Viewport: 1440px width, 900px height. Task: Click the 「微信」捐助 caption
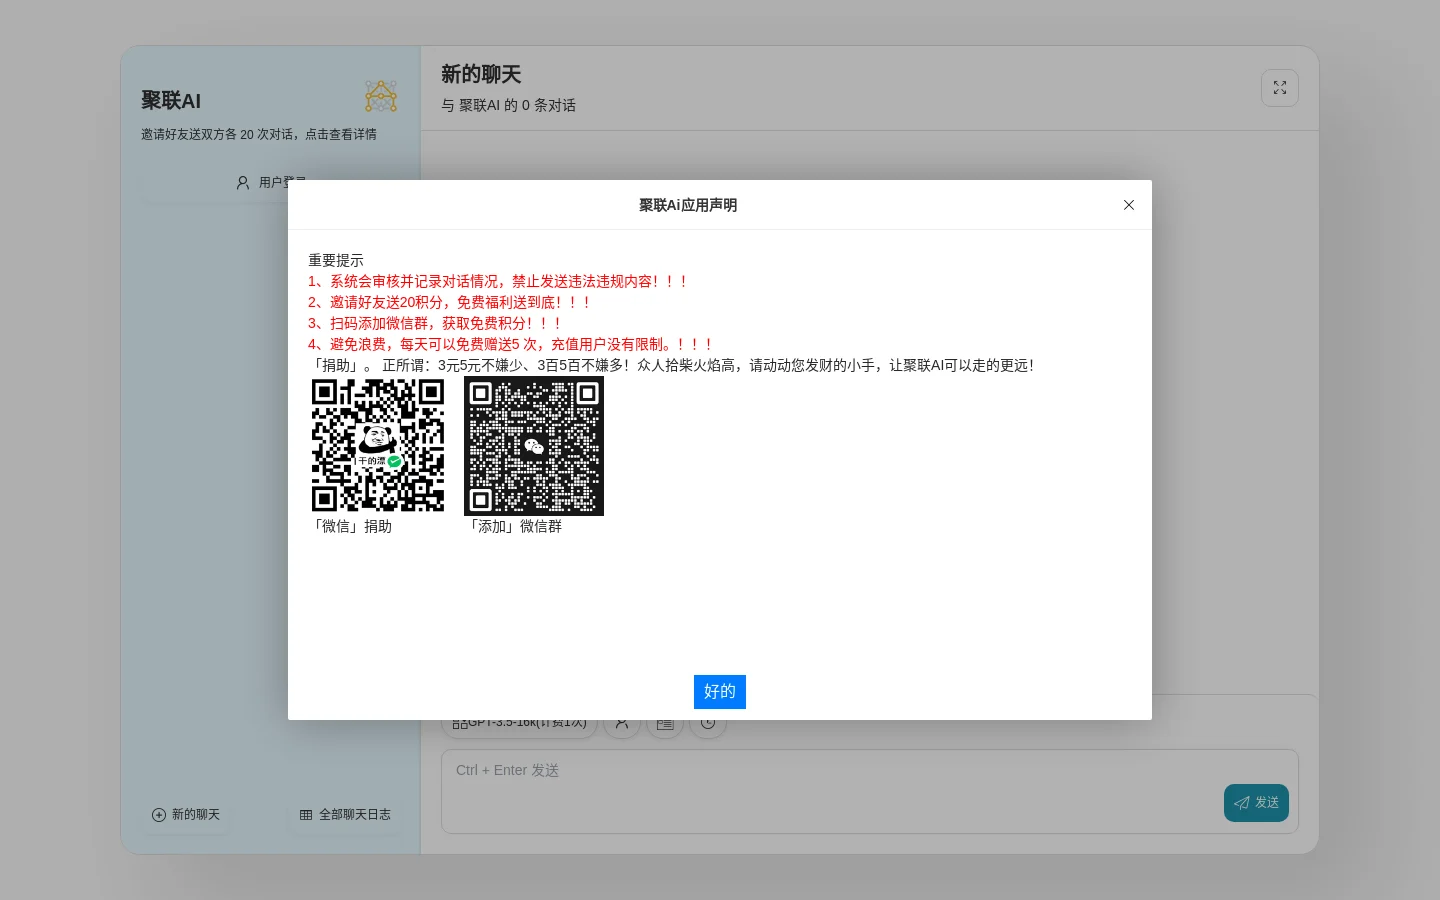coord(350,526)
